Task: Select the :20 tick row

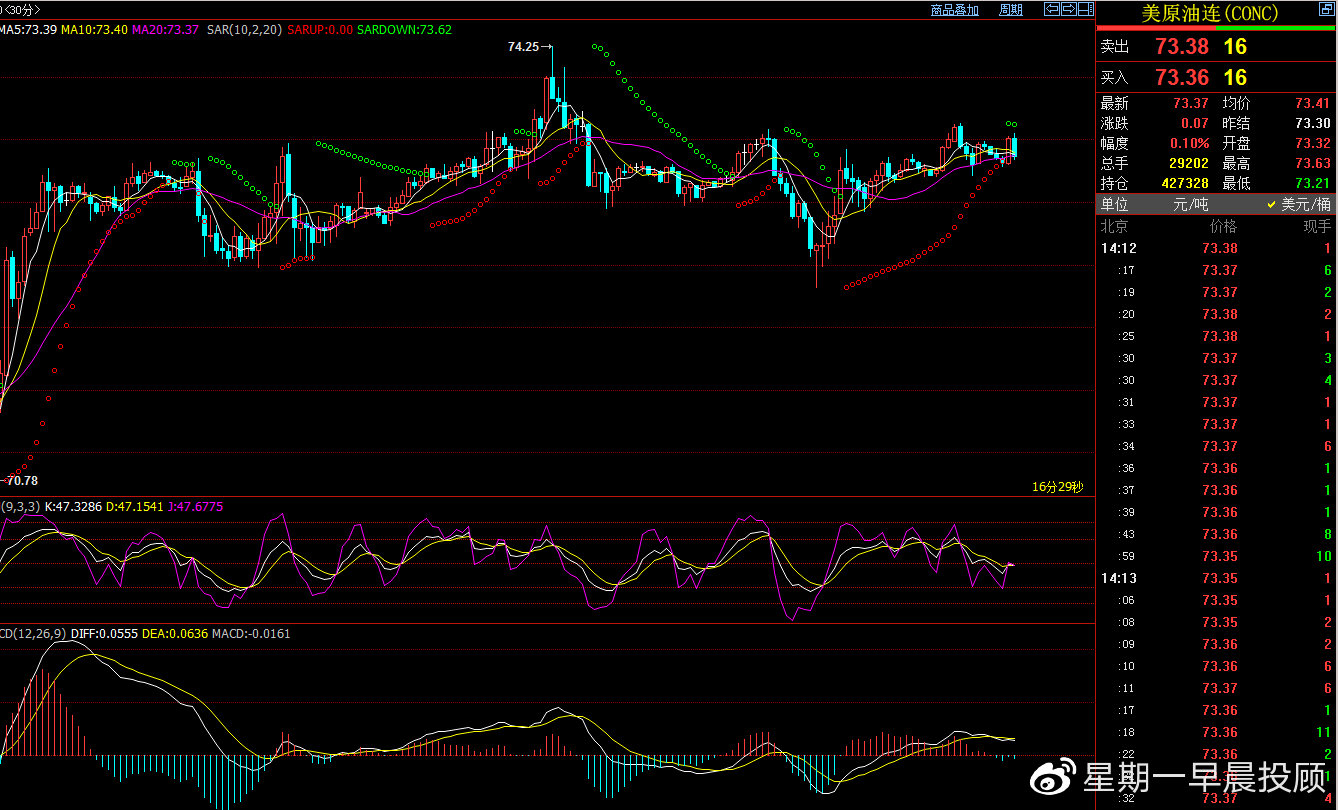Action: point(1217,314)
